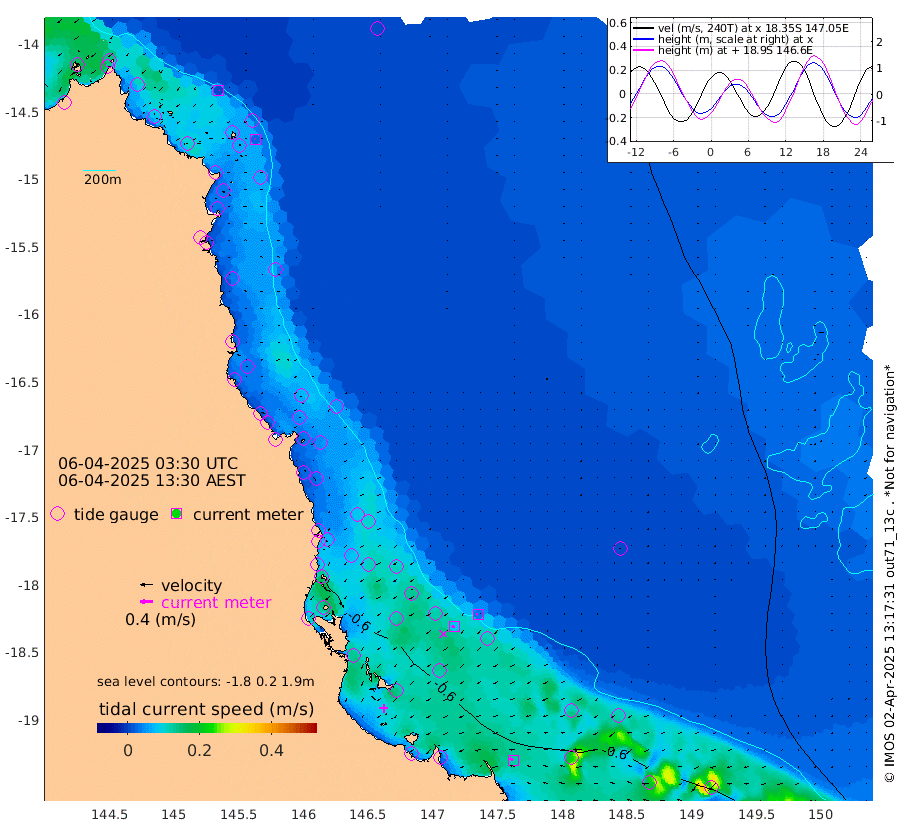
Task: Click the latitude axis label '-16.5'
Action: coord(22,382)
